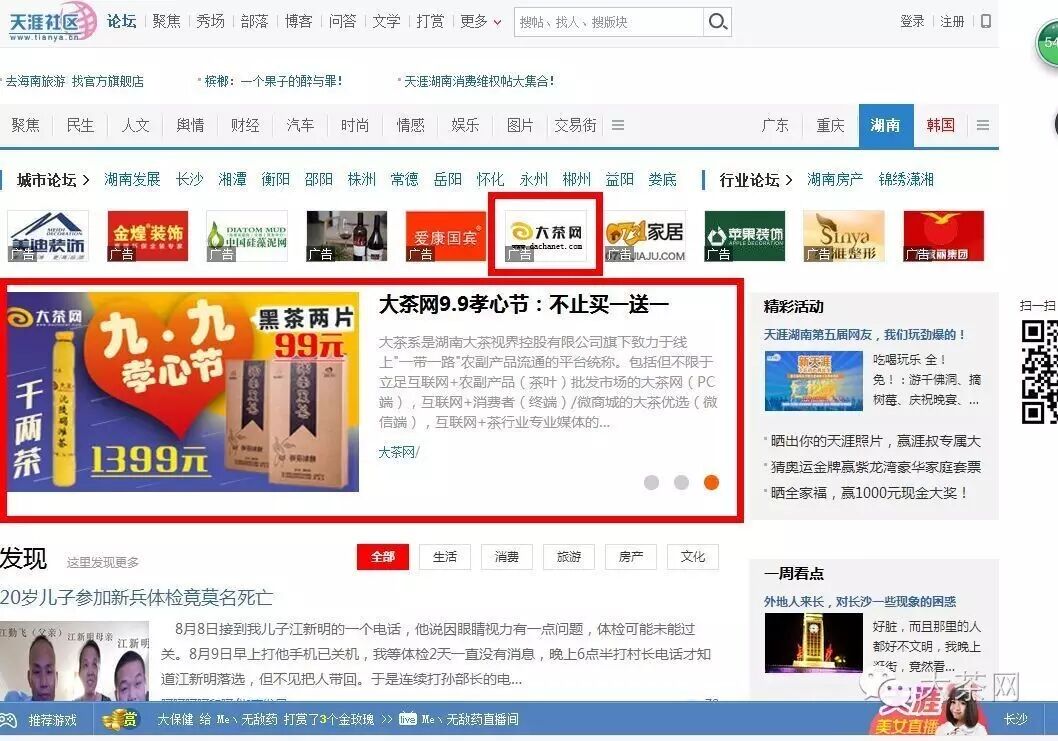The height and width of the screenshot is (741, 1058).
Task: Click the gold coins 赏 icon
Action: pyautogui.click(x=120, y=720)
